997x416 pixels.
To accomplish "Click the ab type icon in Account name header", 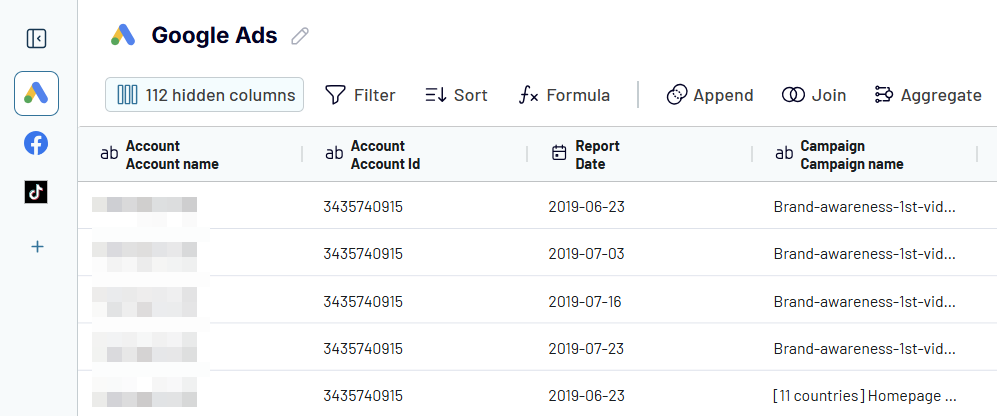I will click(109, 153).
